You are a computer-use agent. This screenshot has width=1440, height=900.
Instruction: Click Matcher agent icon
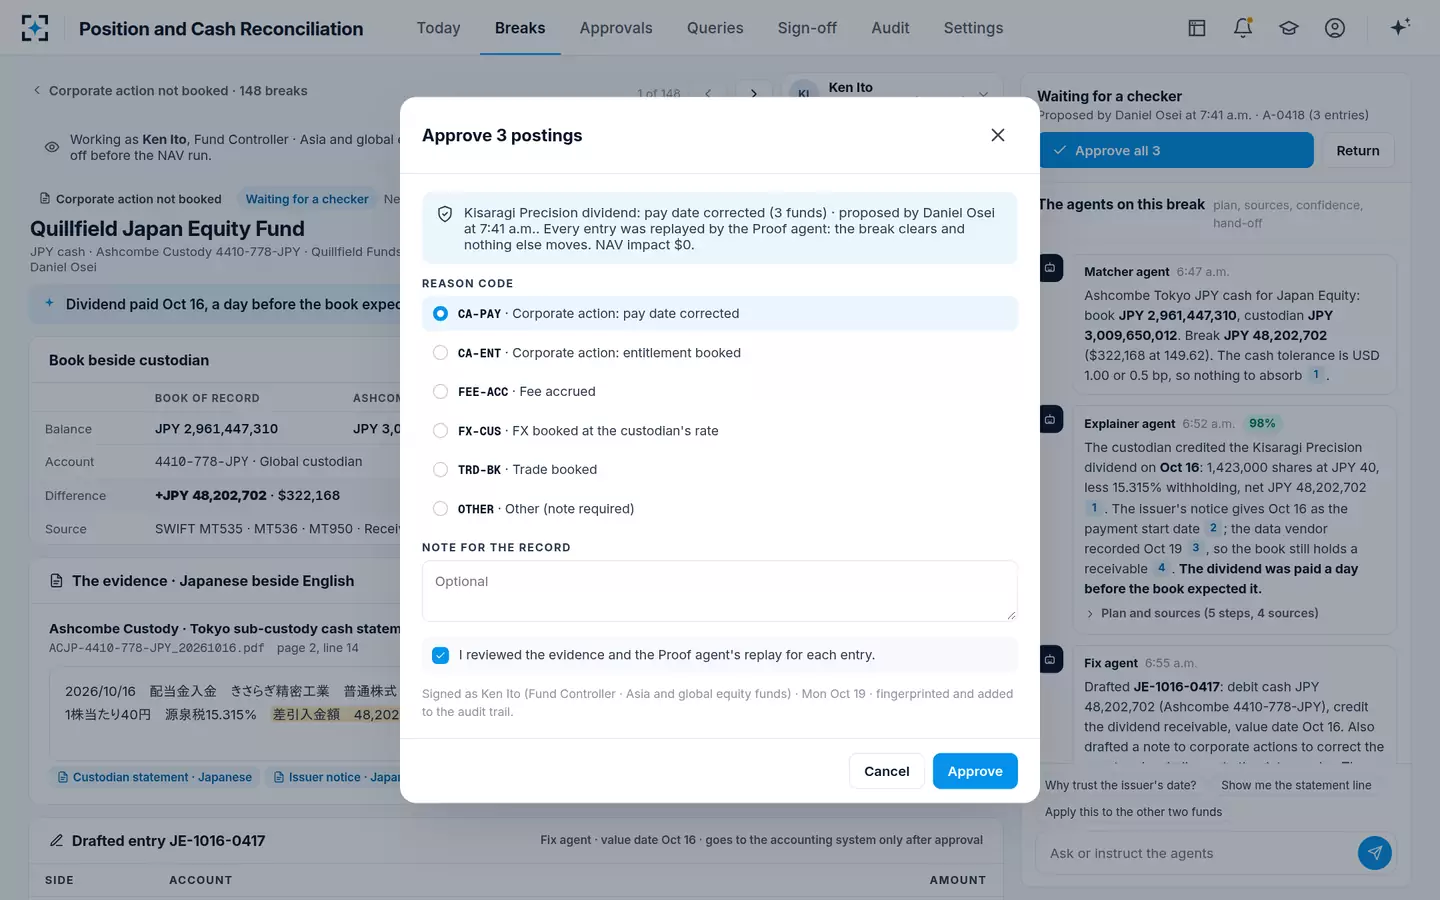tap(1050, 268)
